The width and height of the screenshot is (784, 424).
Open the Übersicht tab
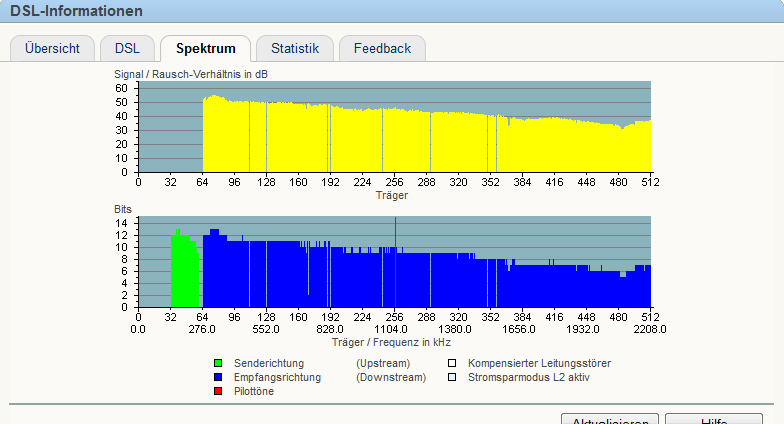(x=52, y=48)
